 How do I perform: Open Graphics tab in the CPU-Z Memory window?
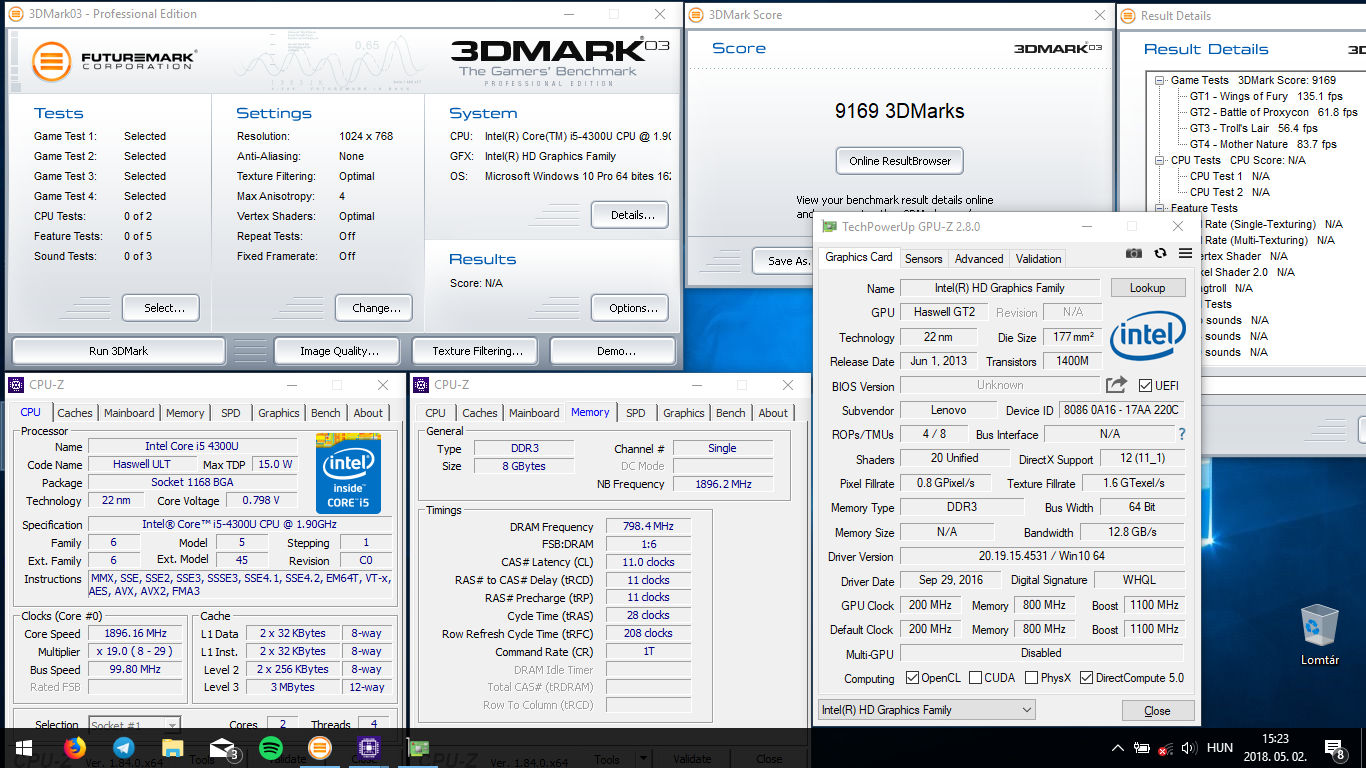684,413
